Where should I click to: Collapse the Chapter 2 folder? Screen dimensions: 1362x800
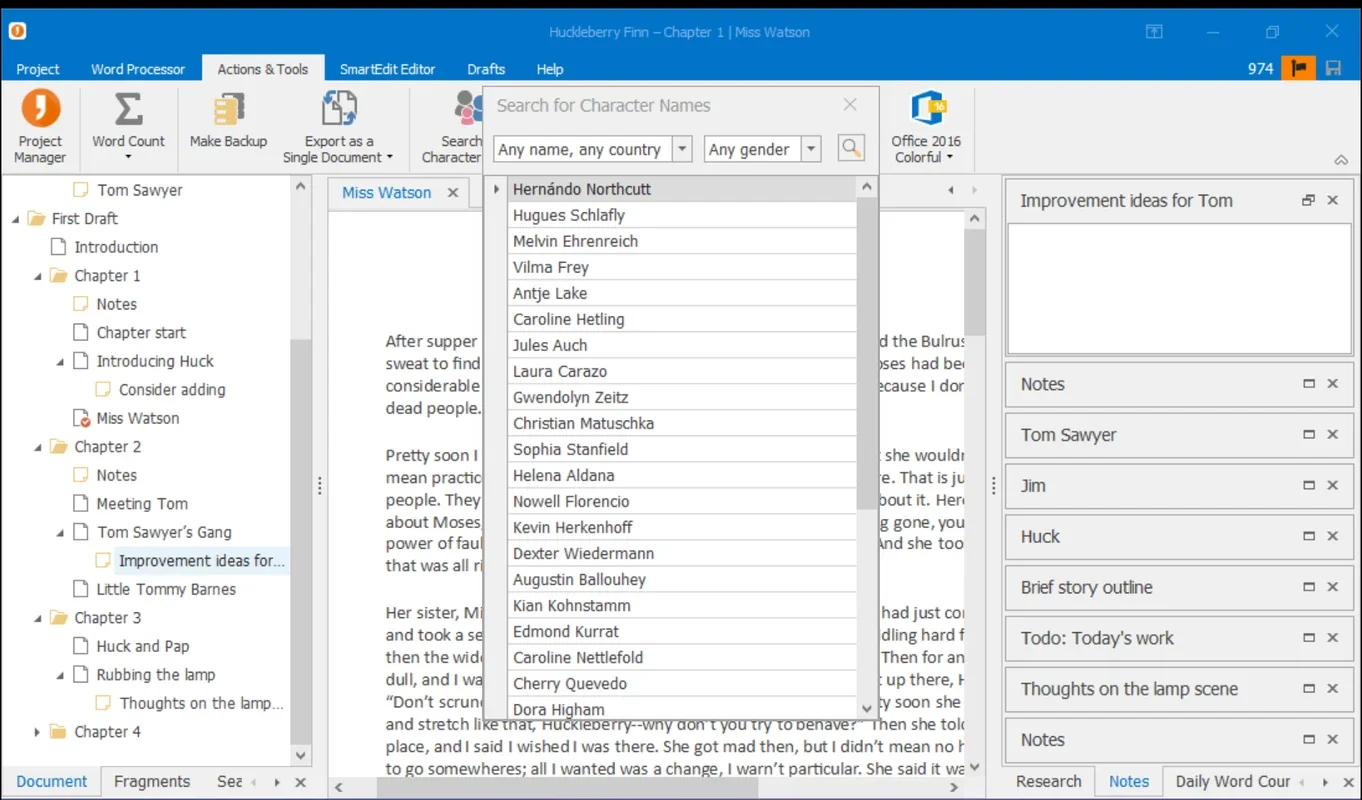(x=38, y=447)
